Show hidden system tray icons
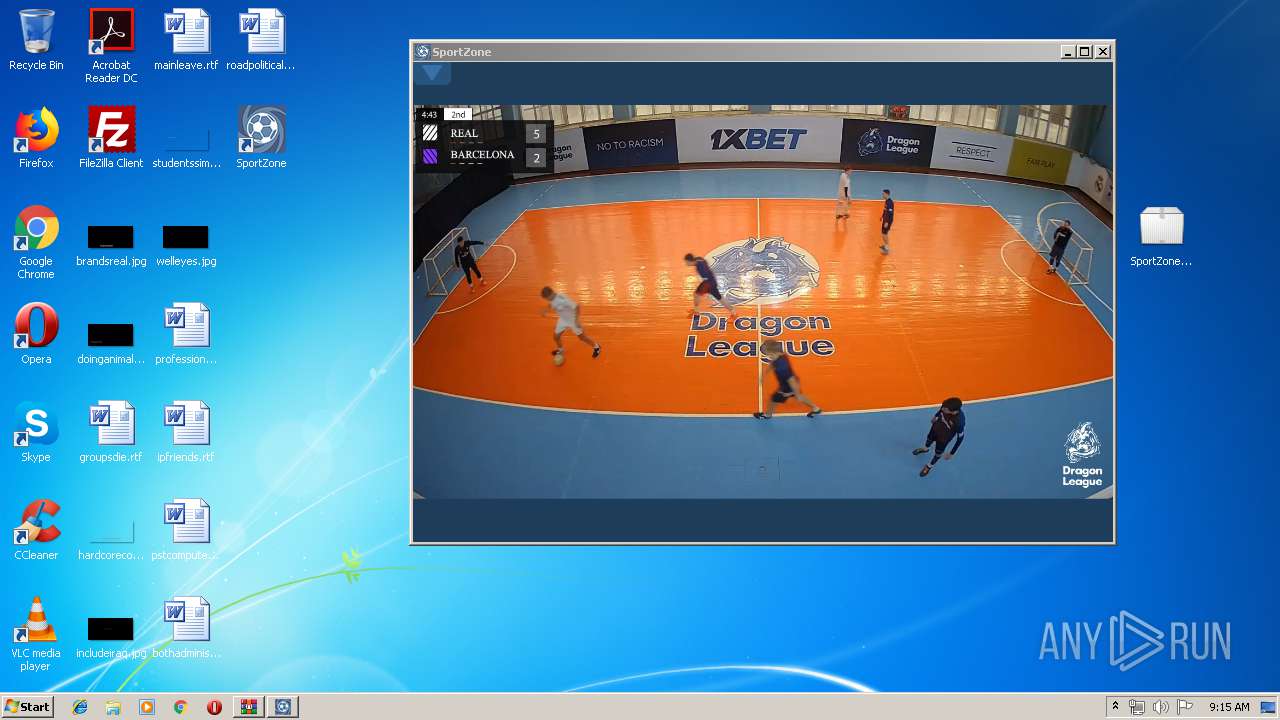Viewport: 1280px width, 720px height. [x=1115, y=707]
